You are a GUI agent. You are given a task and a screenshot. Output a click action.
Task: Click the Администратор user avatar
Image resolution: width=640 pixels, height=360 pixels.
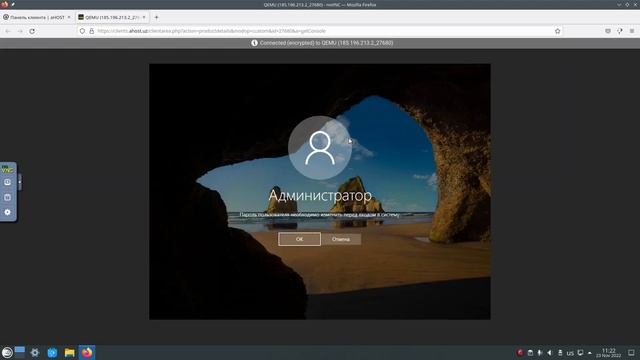320,148
